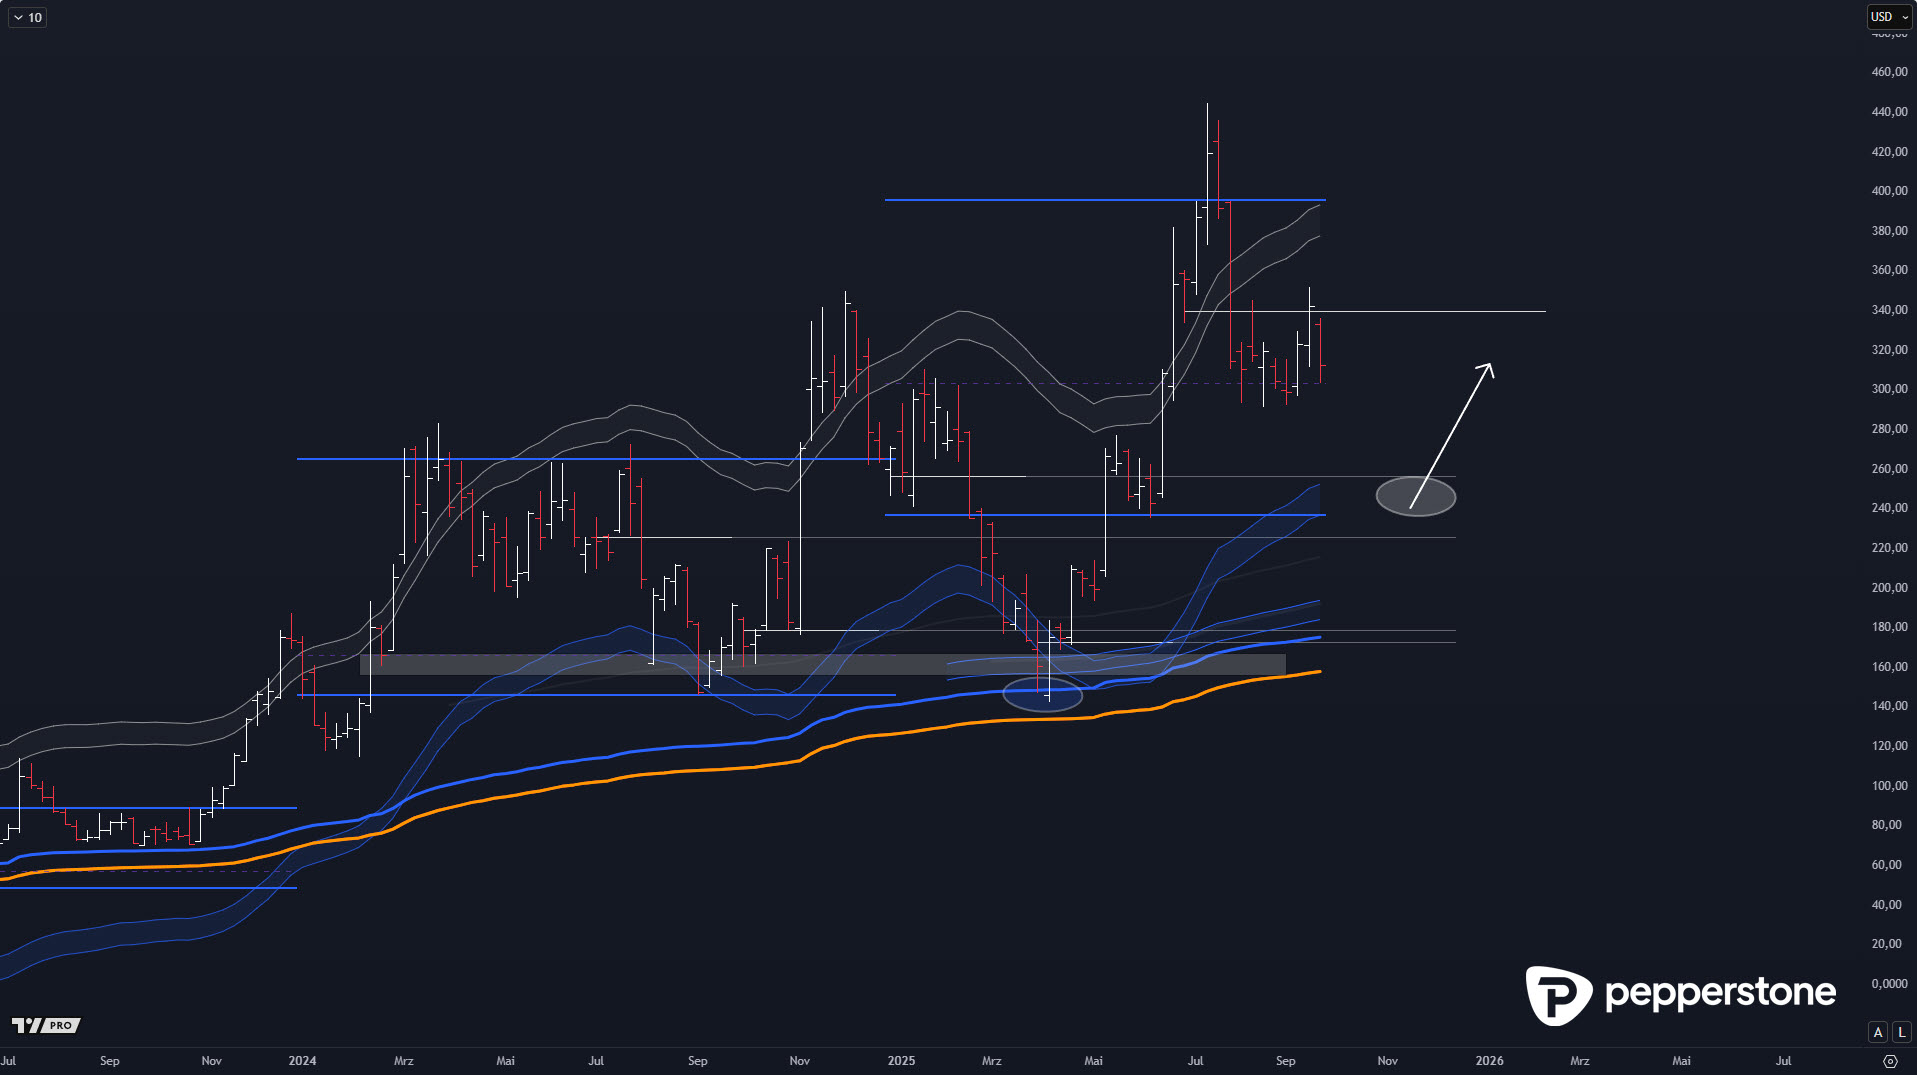The image size is (1917, 1075).
Task: Click the 300,00 price axis label
Action: pos(1889,389)
